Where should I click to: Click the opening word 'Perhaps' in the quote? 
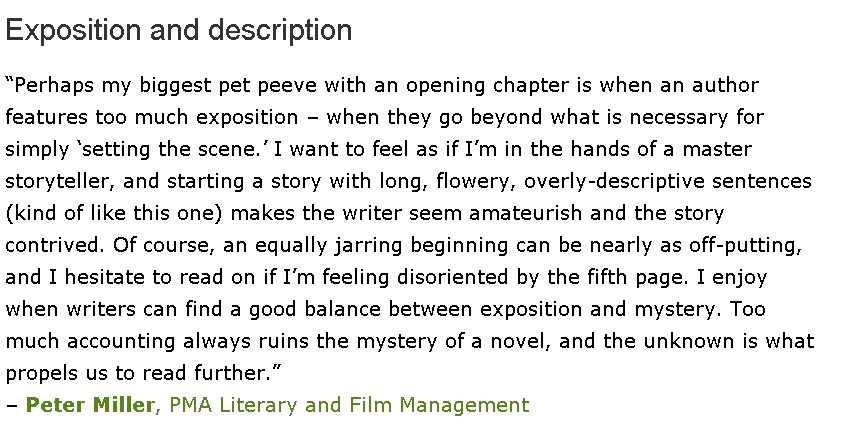coord(52,85)
